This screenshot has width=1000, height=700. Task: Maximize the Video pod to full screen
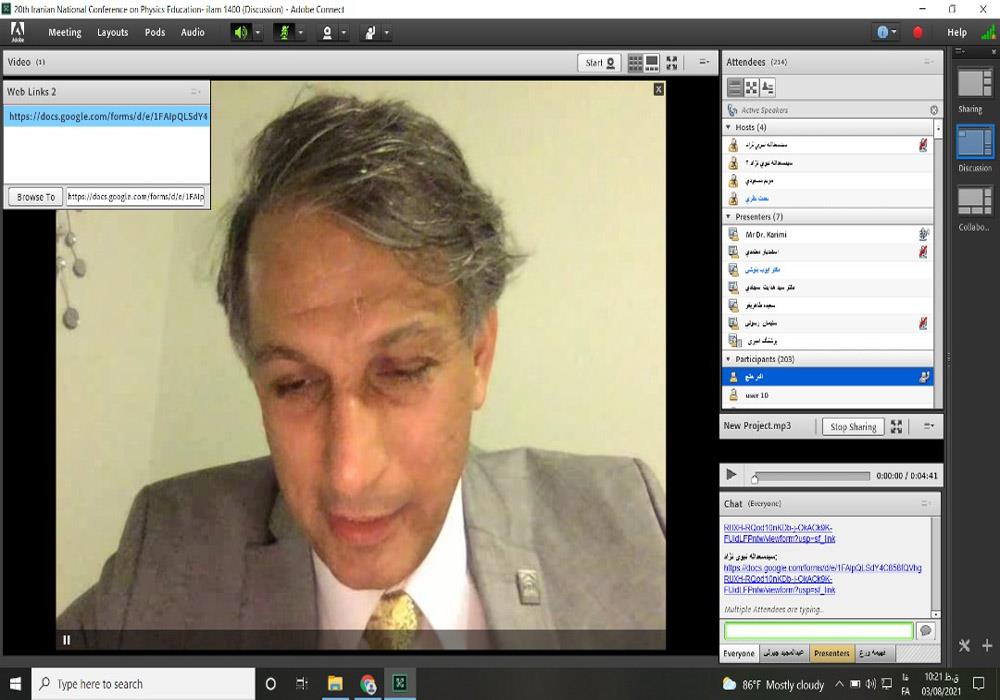point(672,62)
